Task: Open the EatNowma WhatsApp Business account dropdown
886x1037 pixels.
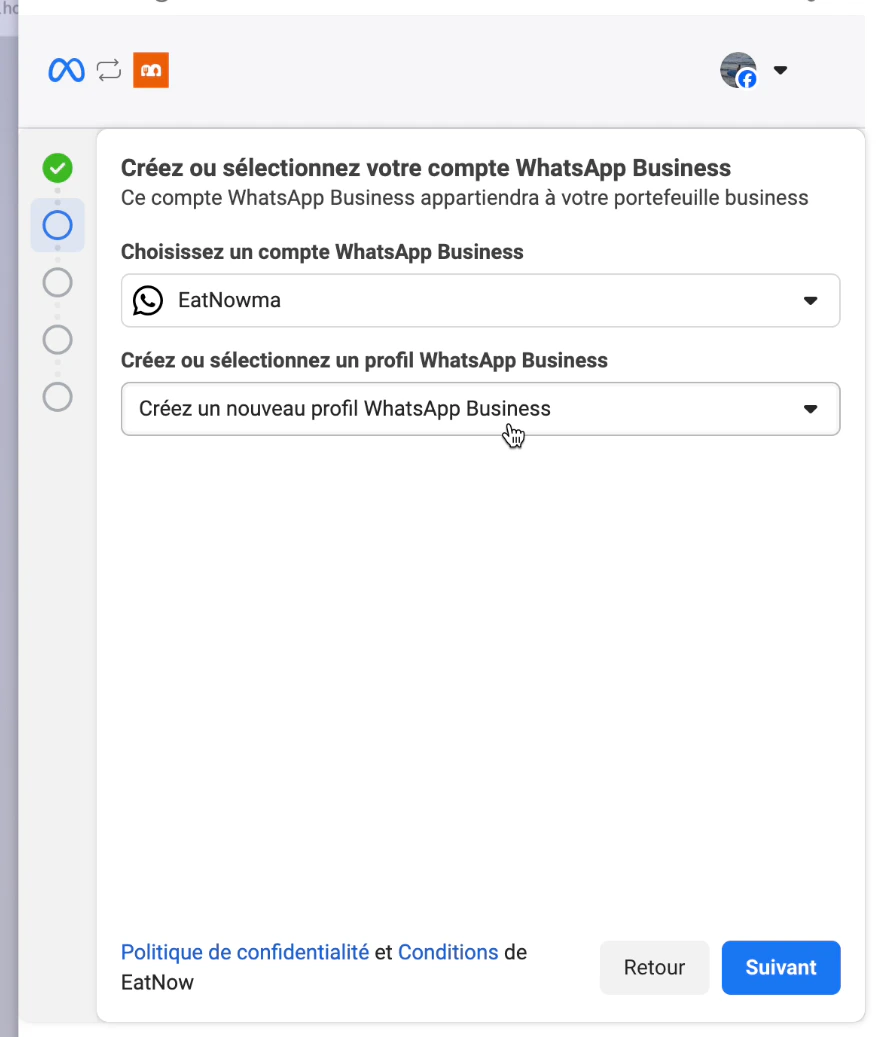Action: pos(481,300)
